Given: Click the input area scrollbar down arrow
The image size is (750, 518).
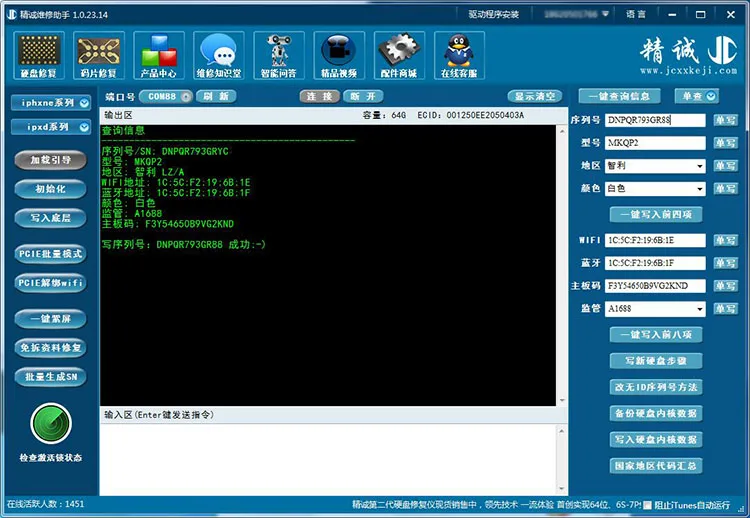Looking at the screenshot, I should coord(562,489).
